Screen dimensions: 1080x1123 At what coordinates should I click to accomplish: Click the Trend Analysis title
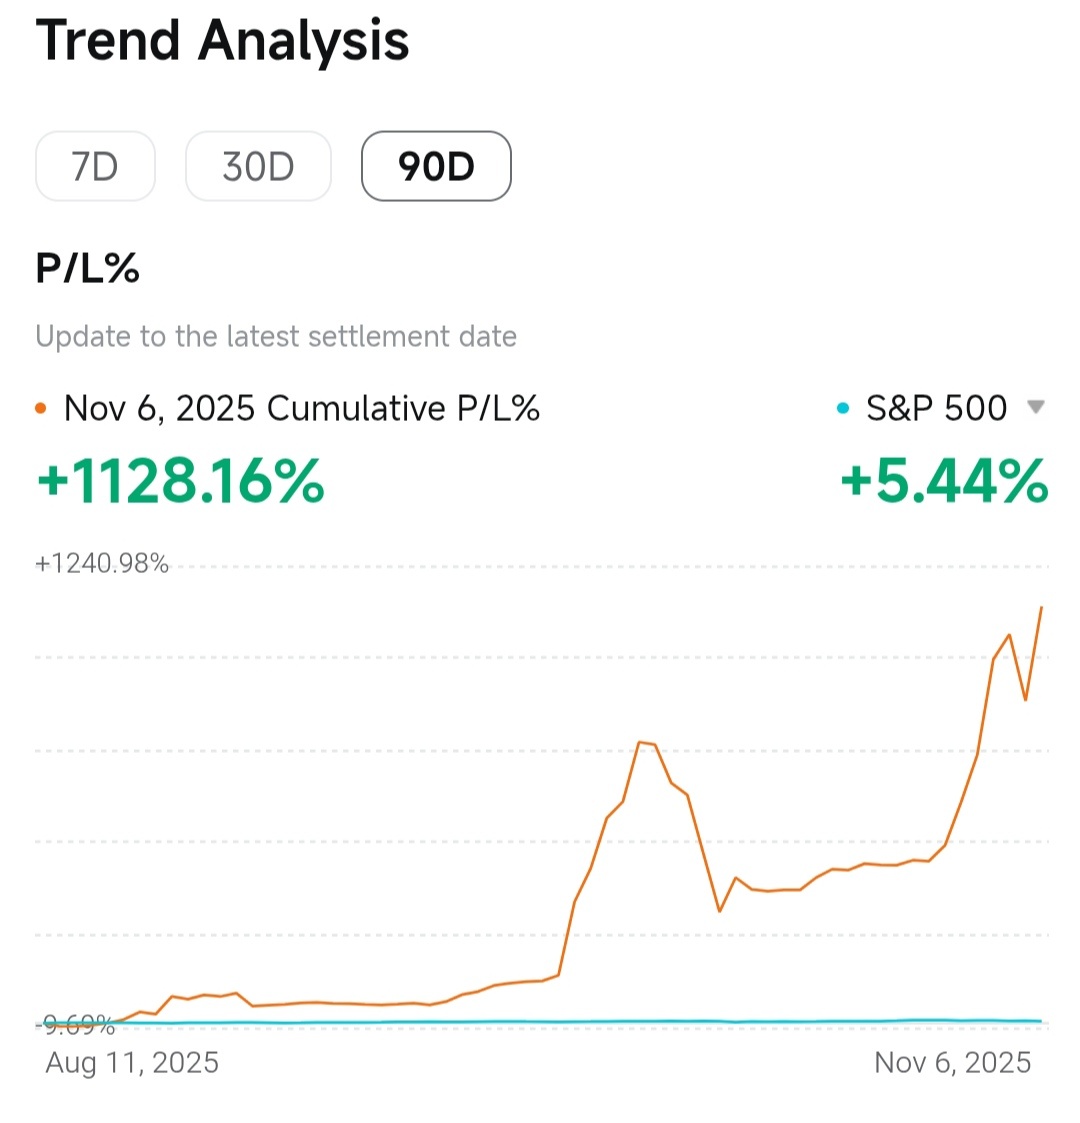222,40
